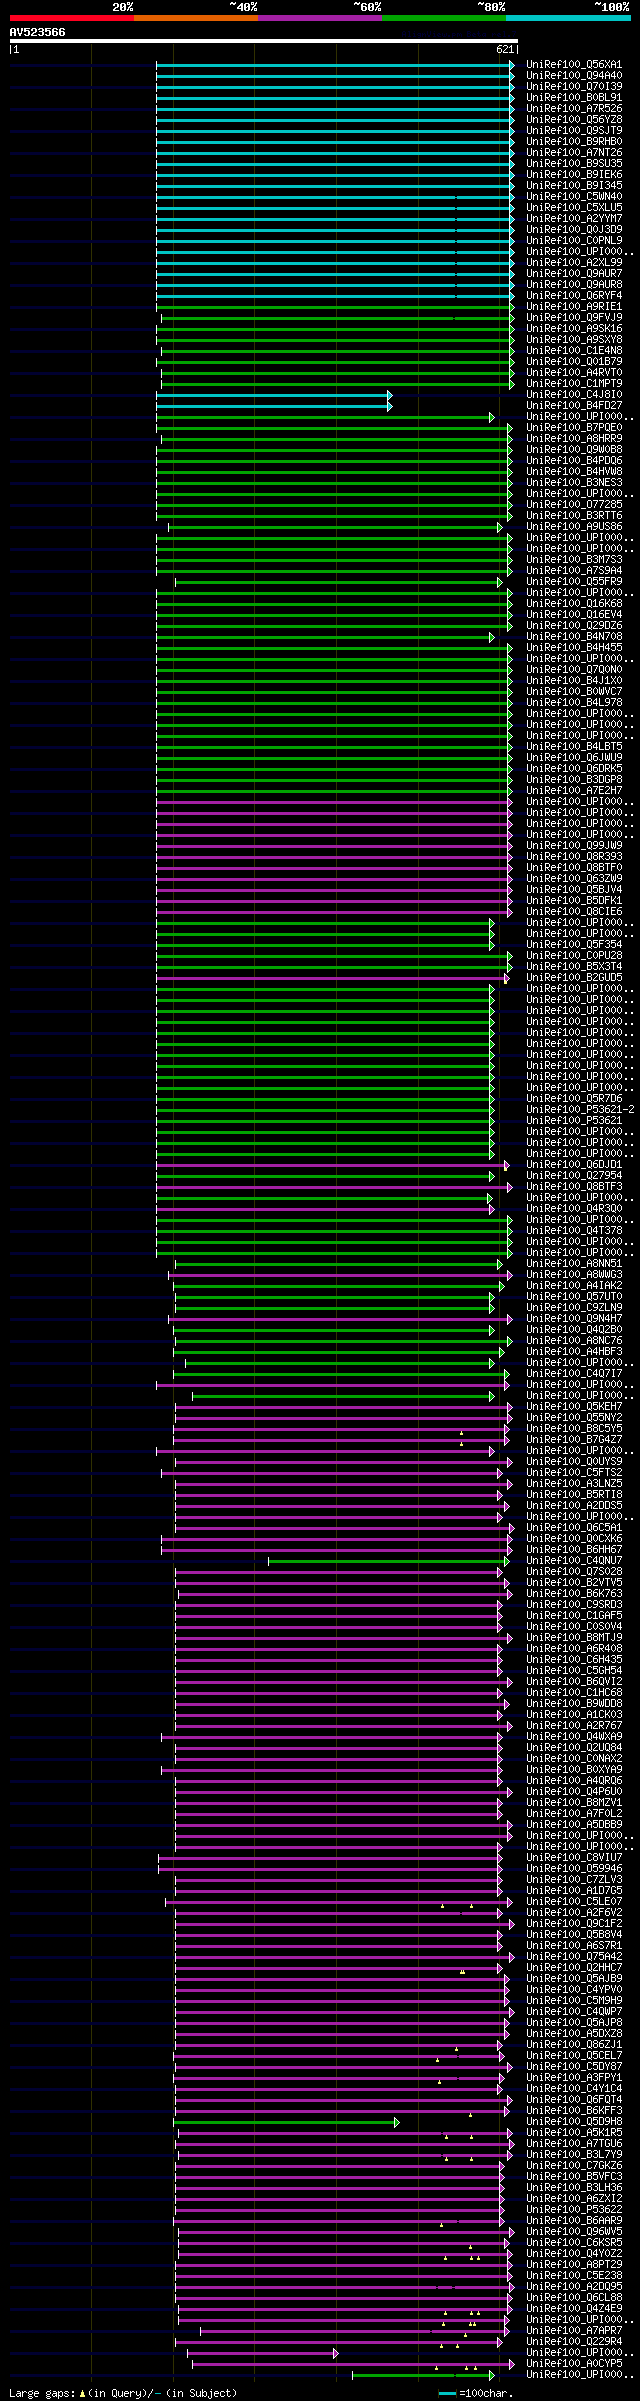
Task: Select label UniRef100_Q0UYS9
Action: coord(574,1461)
